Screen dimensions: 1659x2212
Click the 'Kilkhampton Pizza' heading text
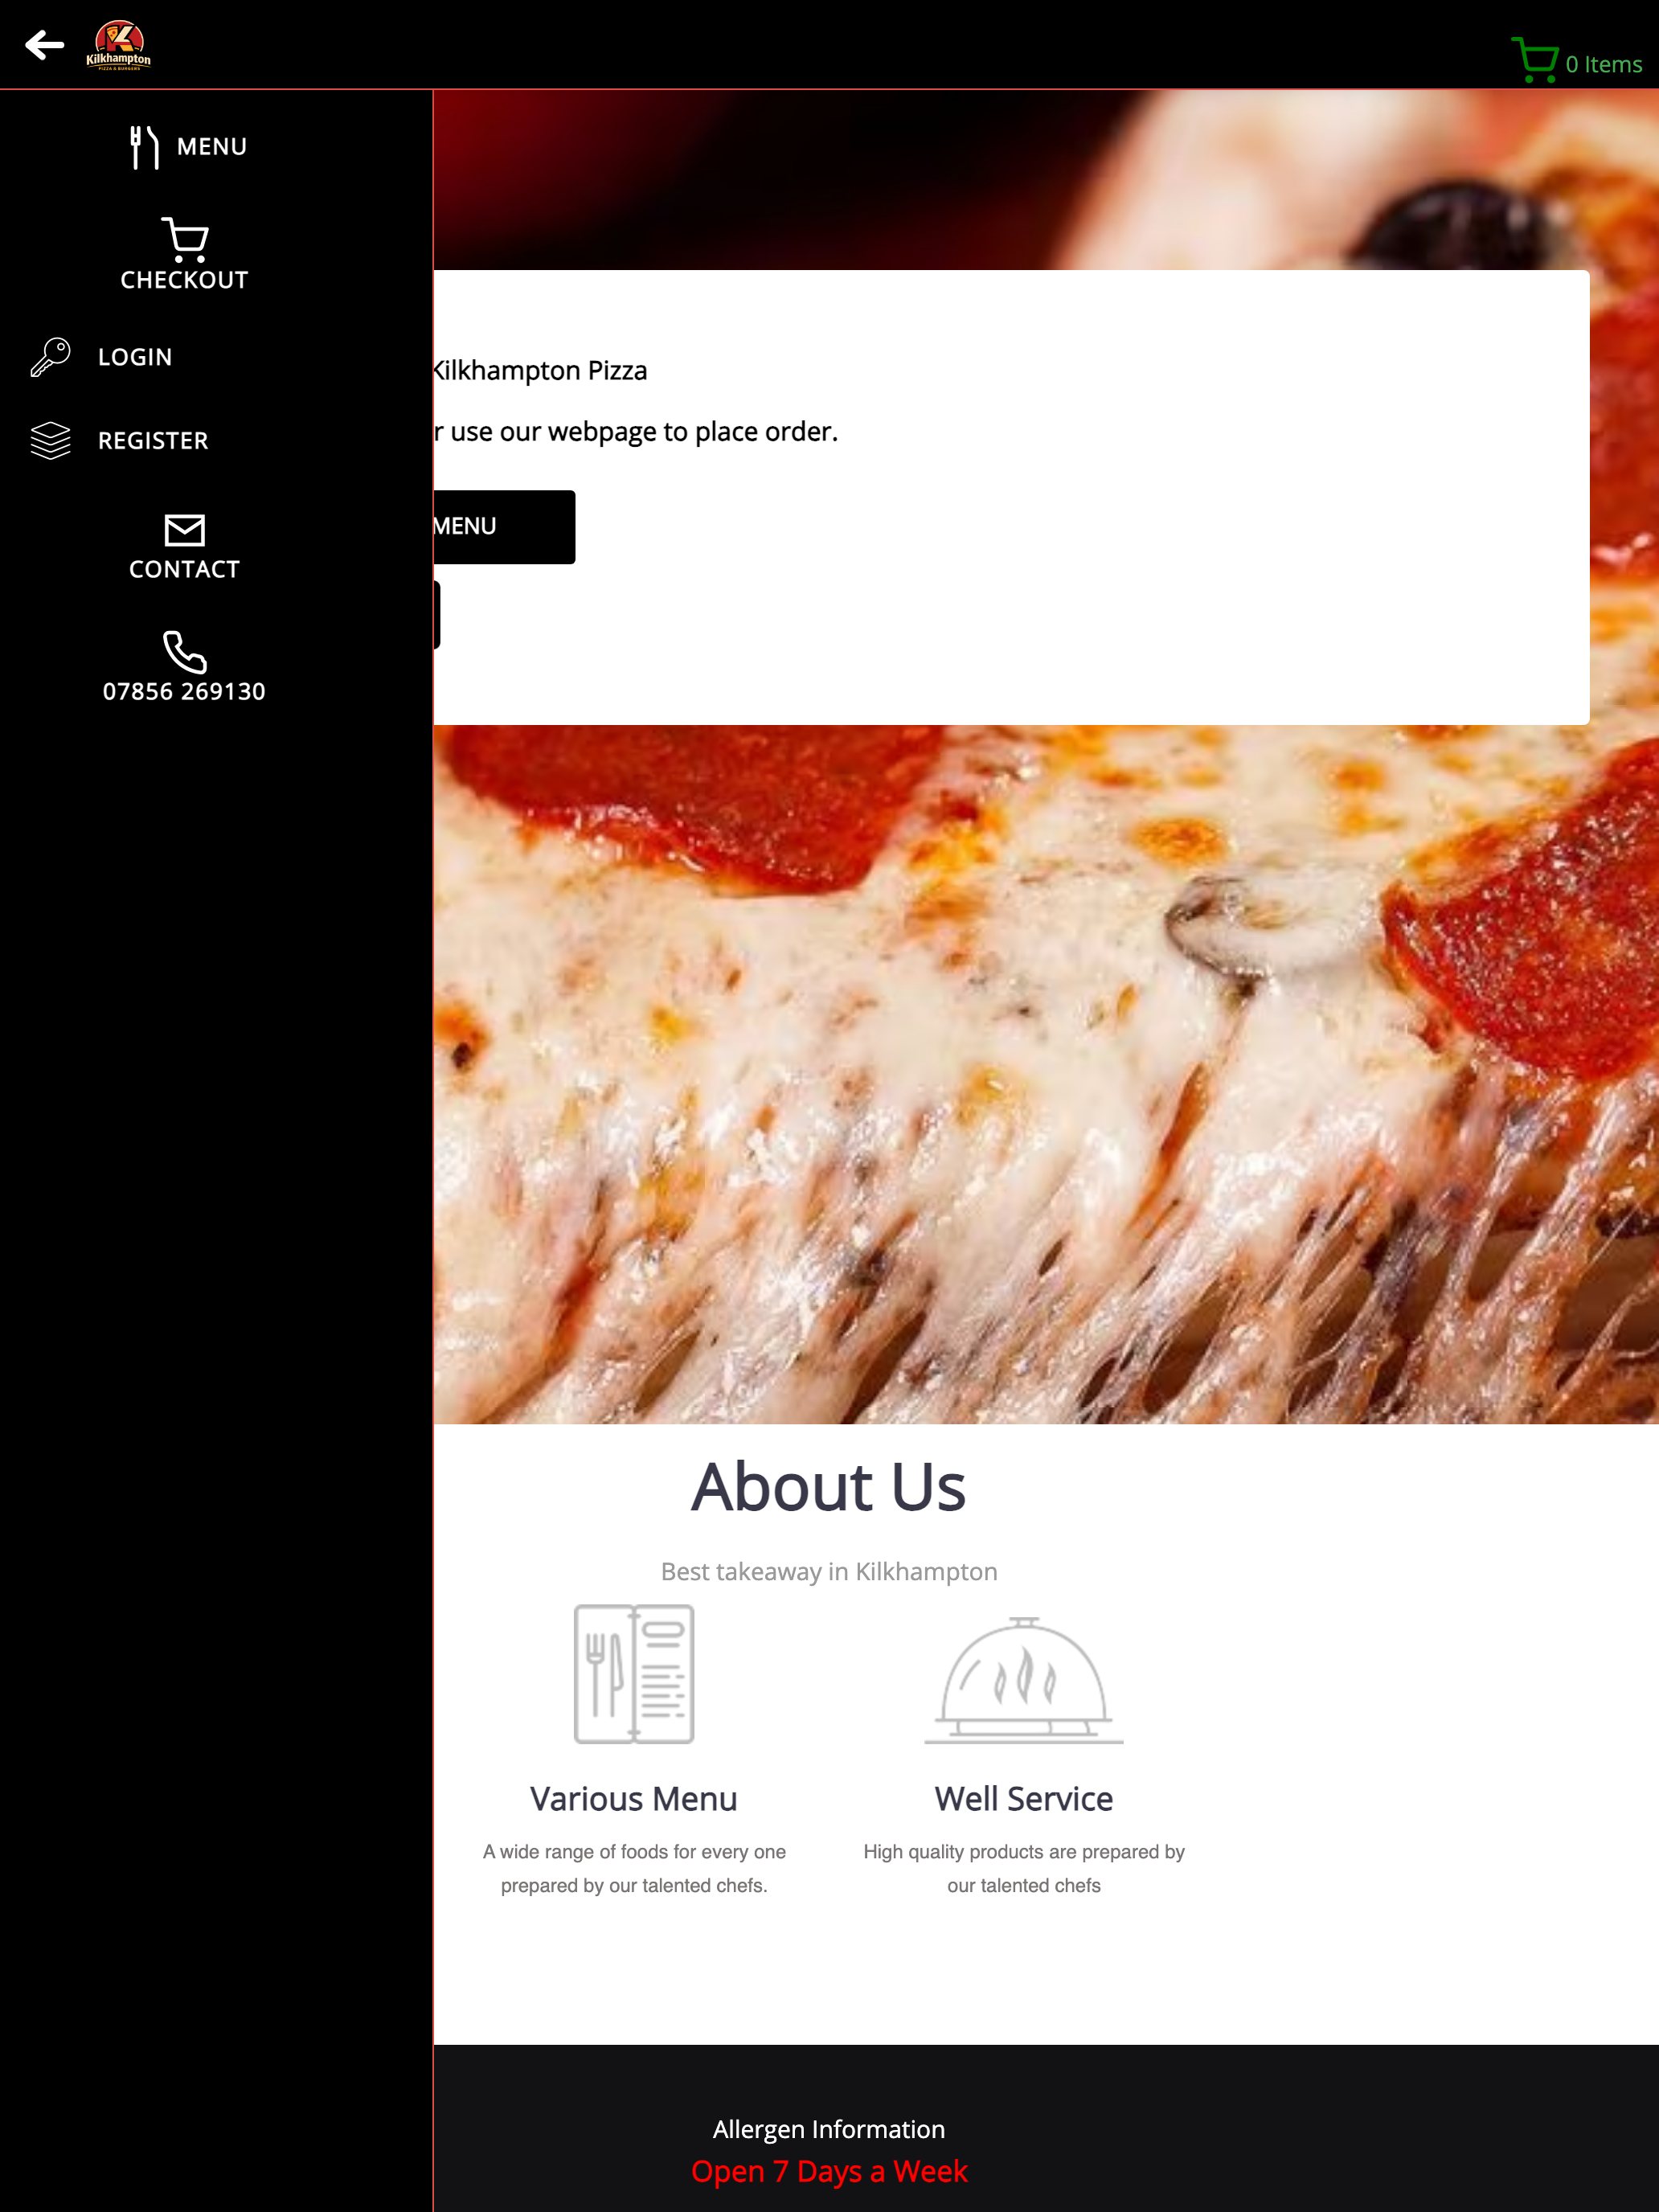tap(540, 371)
